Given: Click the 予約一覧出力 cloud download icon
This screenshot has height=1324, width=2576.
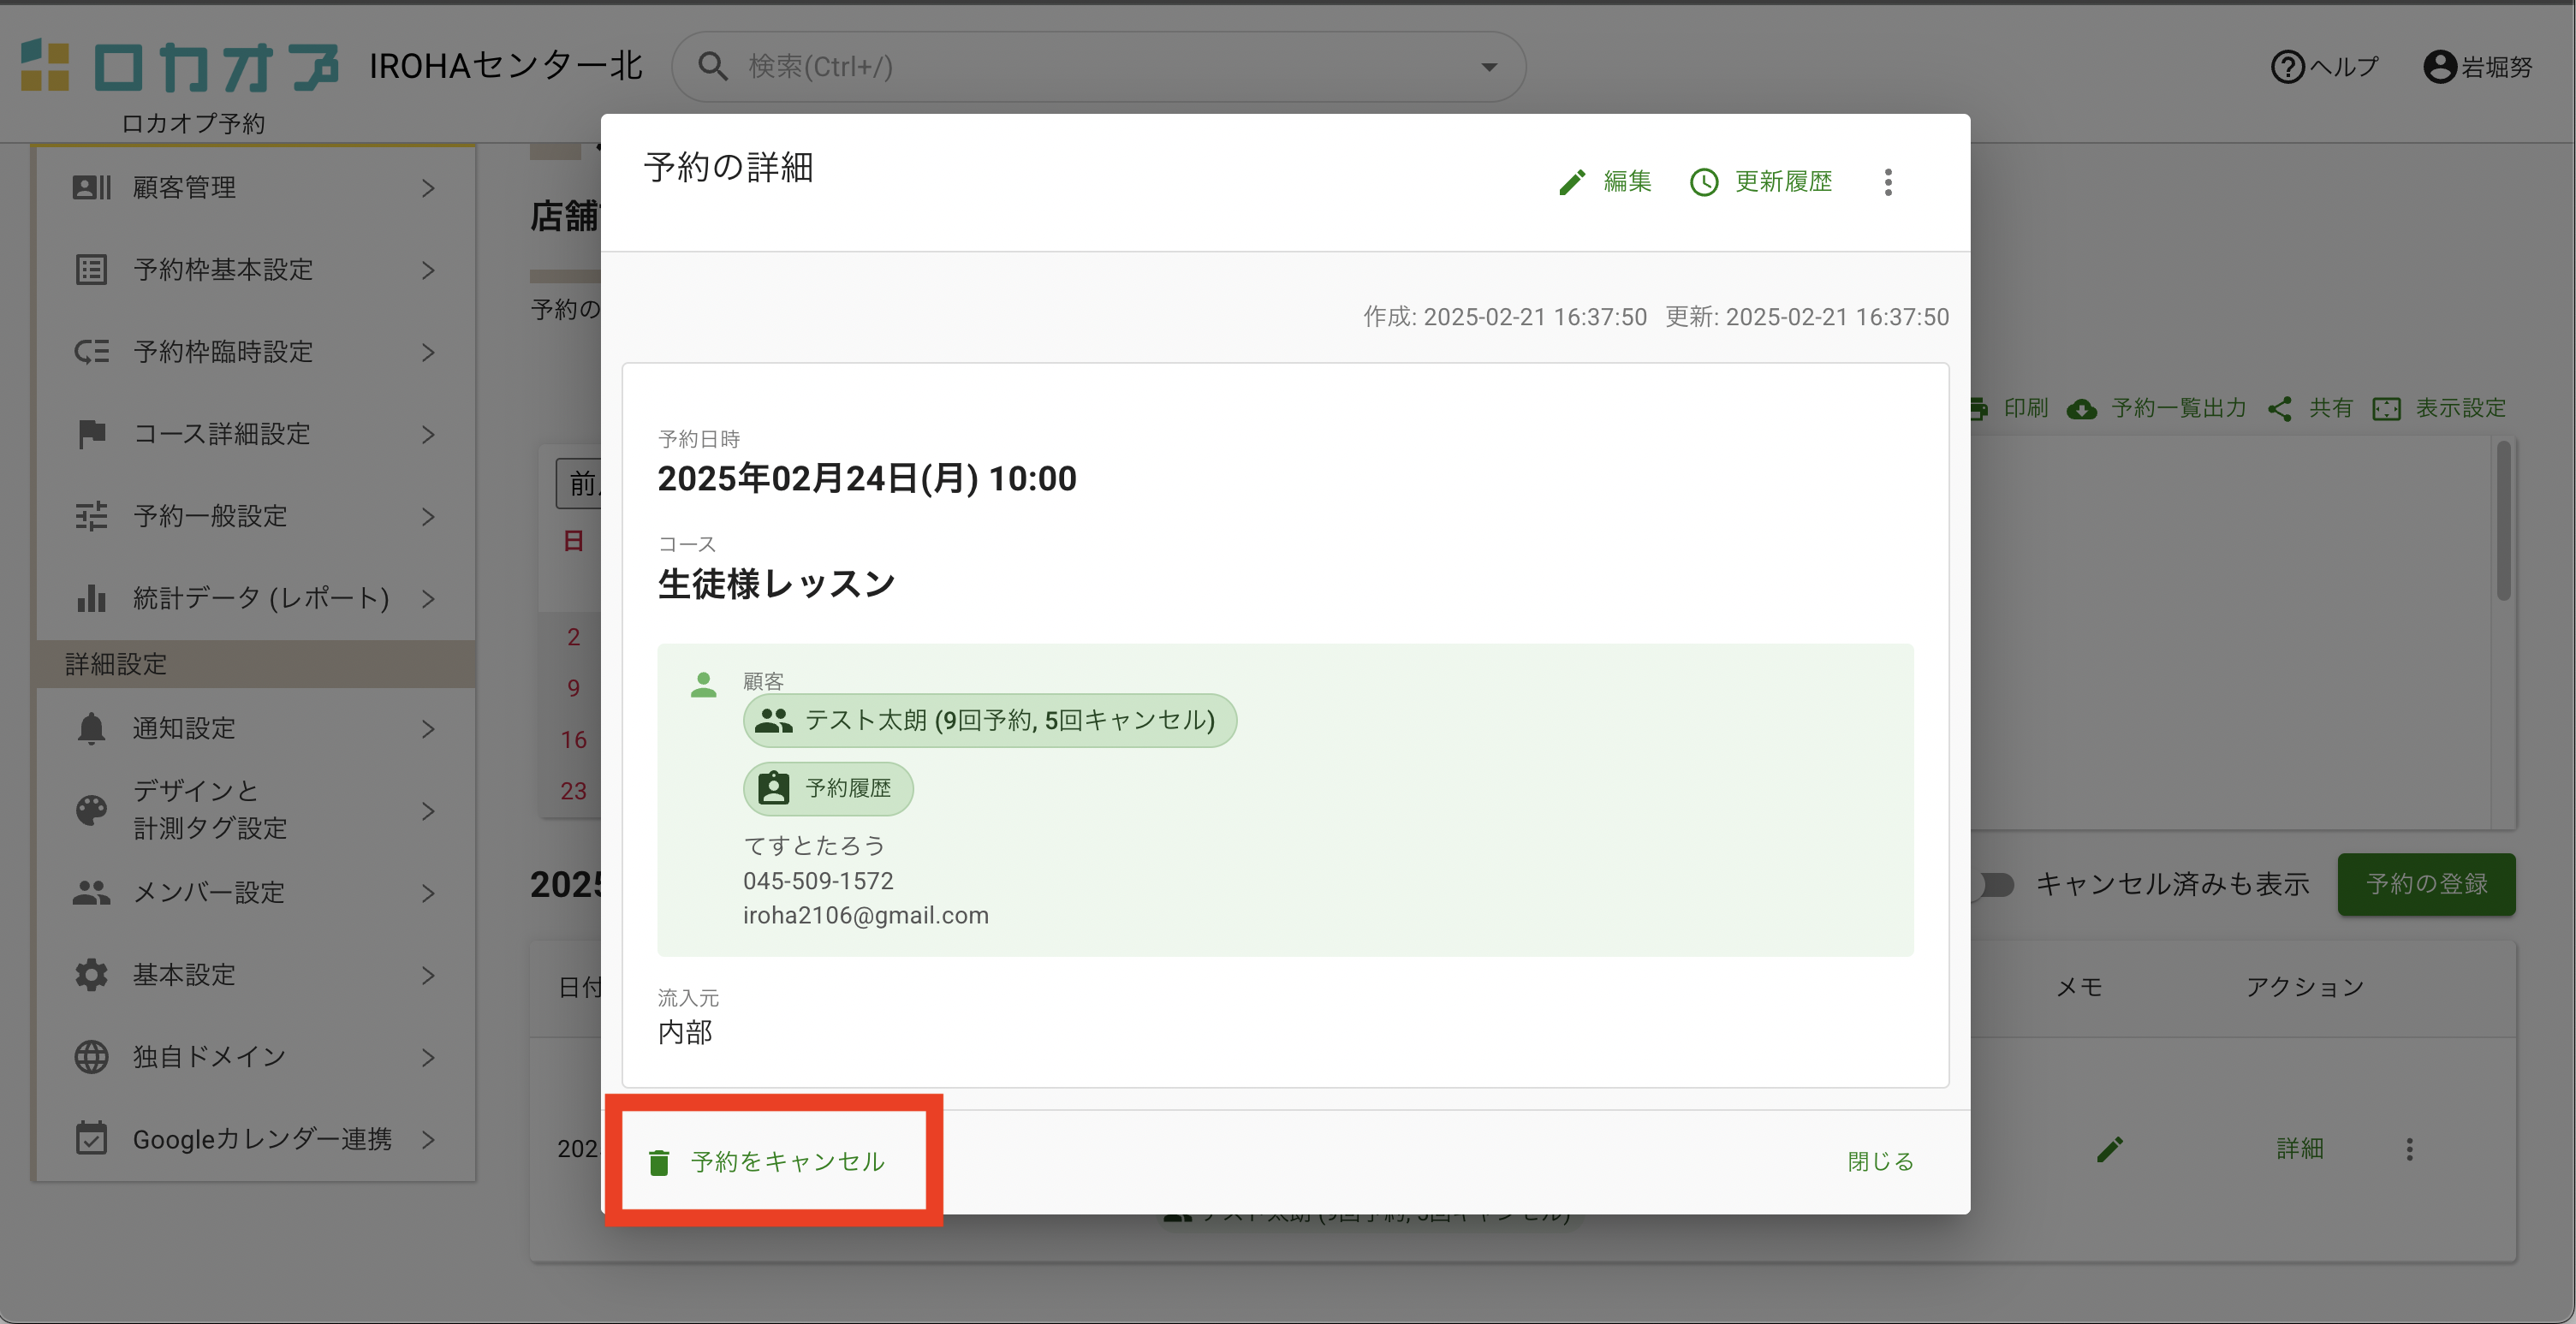Looking at the screenshot, I should tap(2082, 409).
